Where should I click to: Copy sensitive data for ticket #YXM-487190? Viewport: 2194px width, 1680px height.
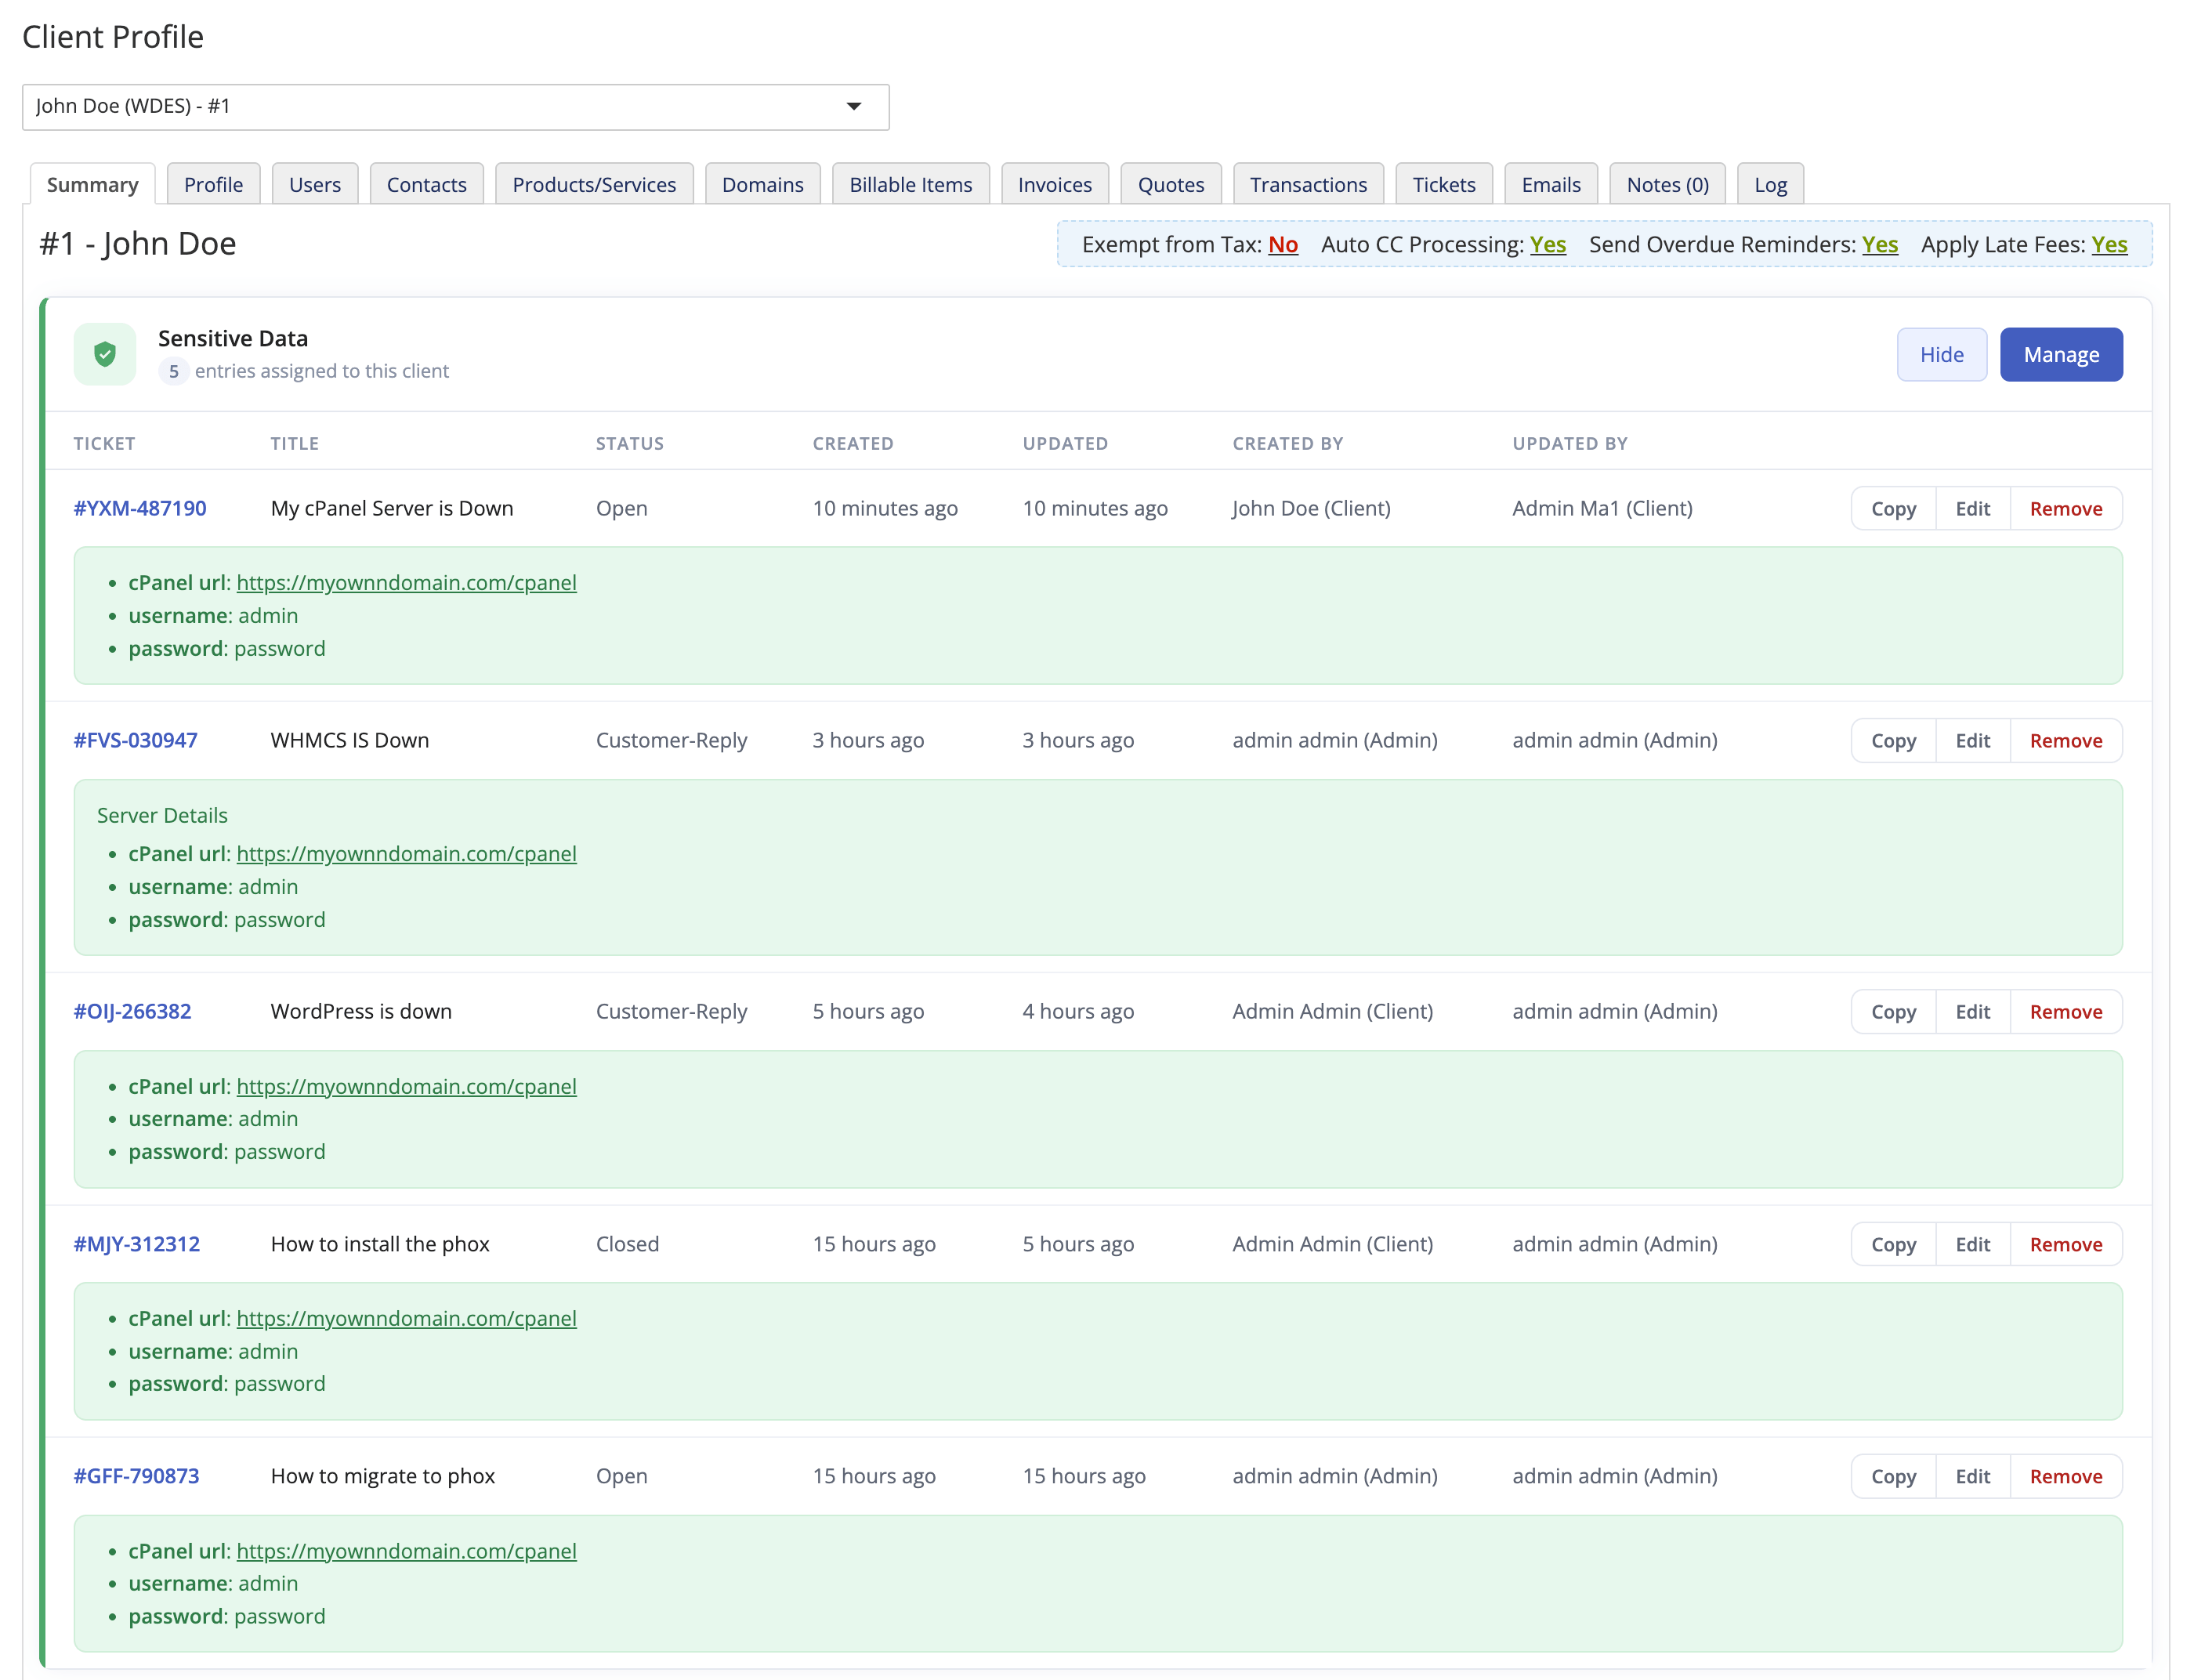[x=1893, y=509]
